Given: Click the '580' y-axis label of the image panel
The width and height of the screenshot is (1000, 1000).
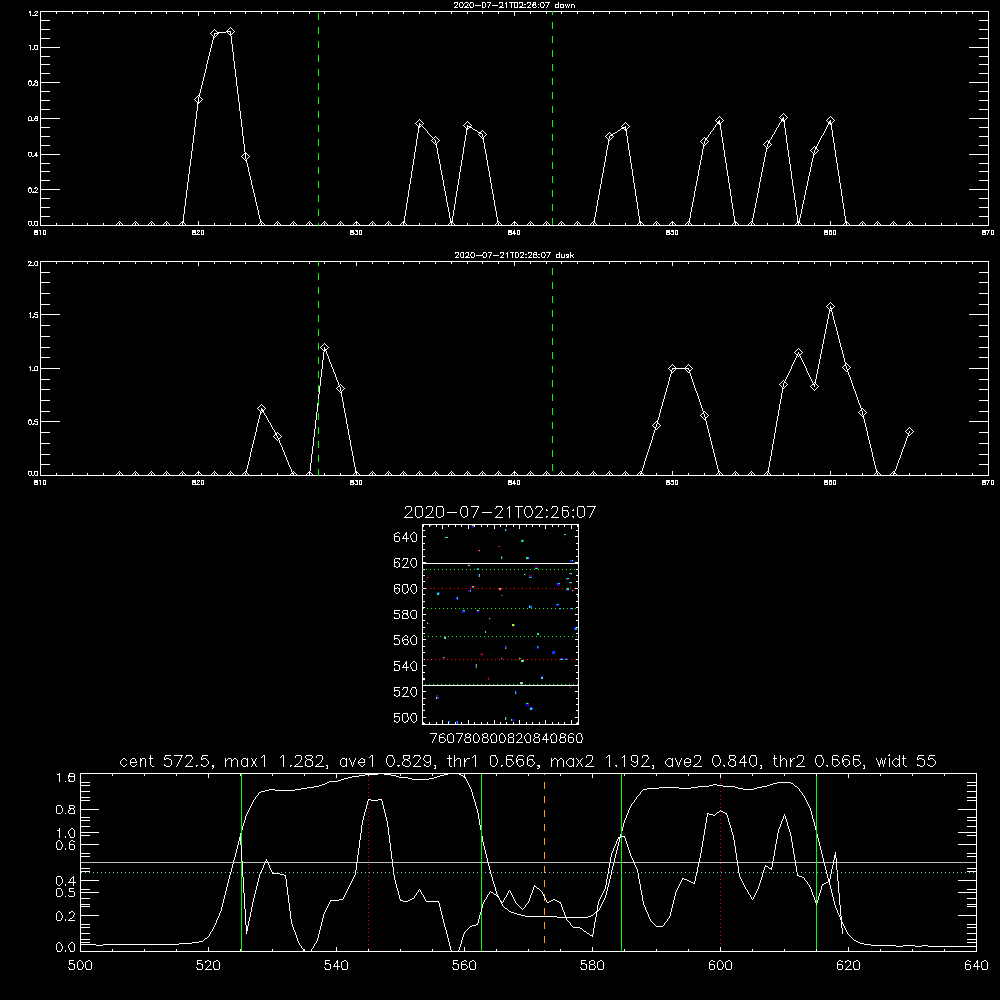Looking at the screenshot, I should tap(406, 615).
